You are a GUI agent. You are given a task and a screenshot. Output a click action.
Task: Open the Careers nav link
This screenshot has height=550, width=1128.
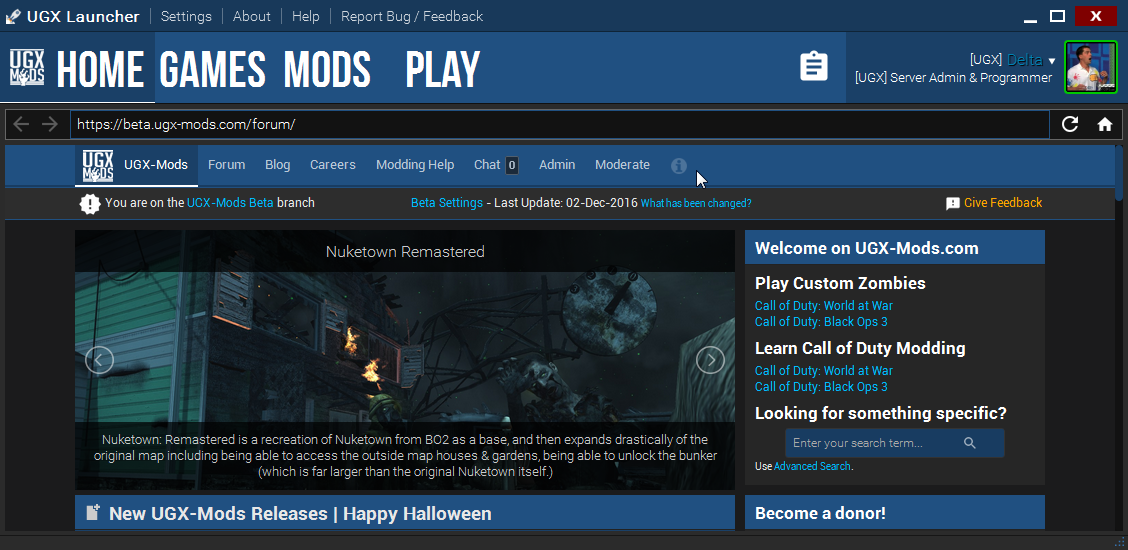click(x=333, y=165)
